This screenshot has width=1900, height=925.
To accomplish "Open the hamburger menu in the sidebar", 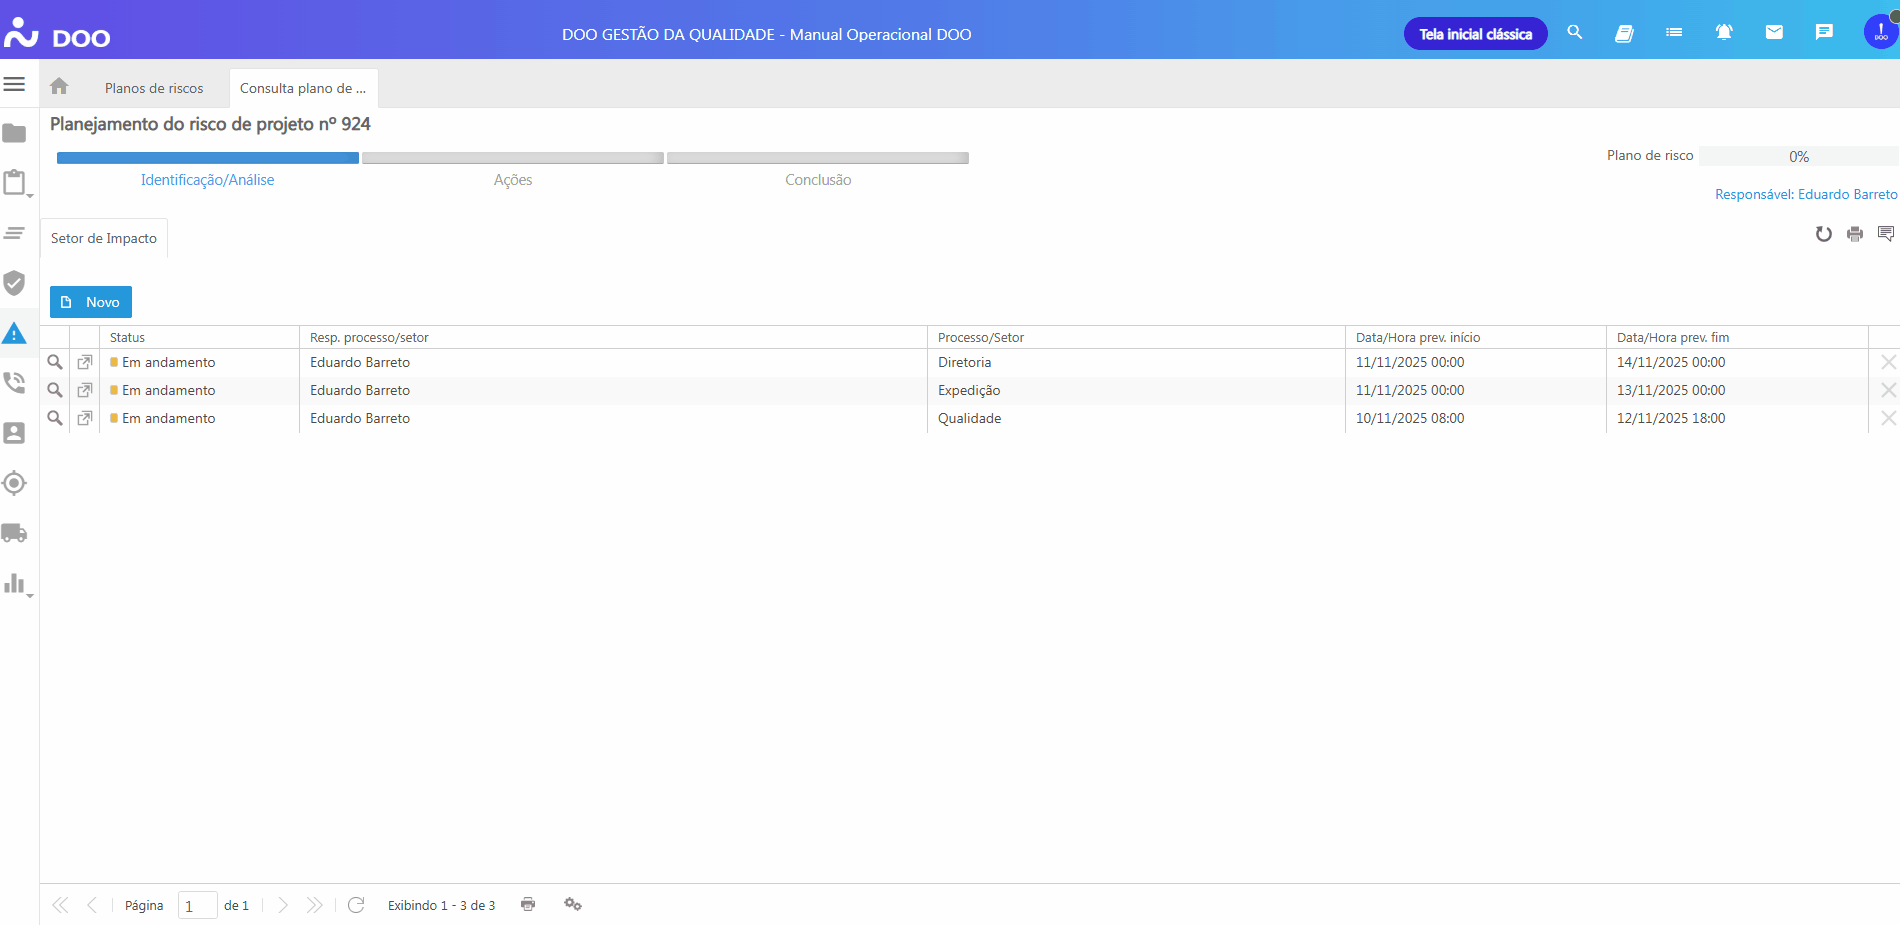I will [14, 84].
